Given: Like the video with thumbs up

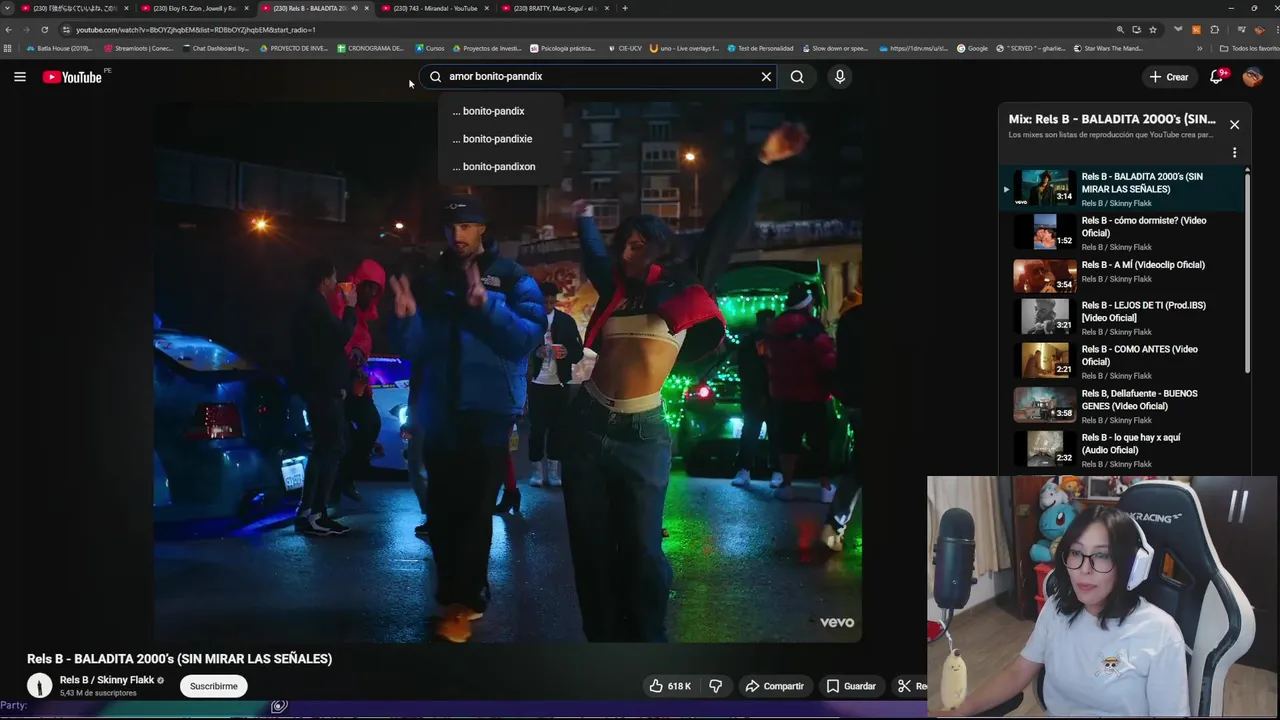Looking at the screenshot, I should (670, 686).
